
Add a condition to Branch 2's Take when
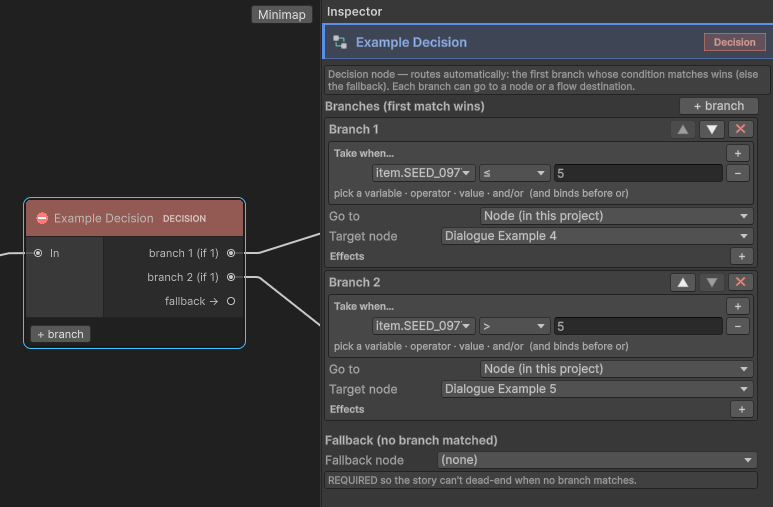[738, 306]
